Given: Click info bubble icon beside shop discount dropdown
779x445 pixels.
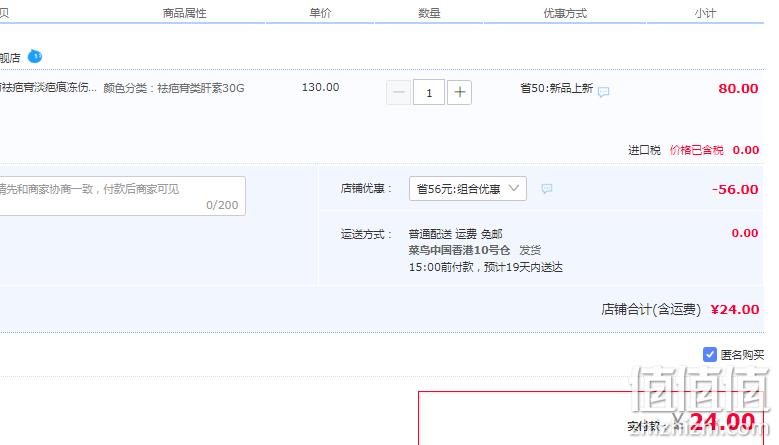Looking at the screenshot, I should tap(546, 188).
